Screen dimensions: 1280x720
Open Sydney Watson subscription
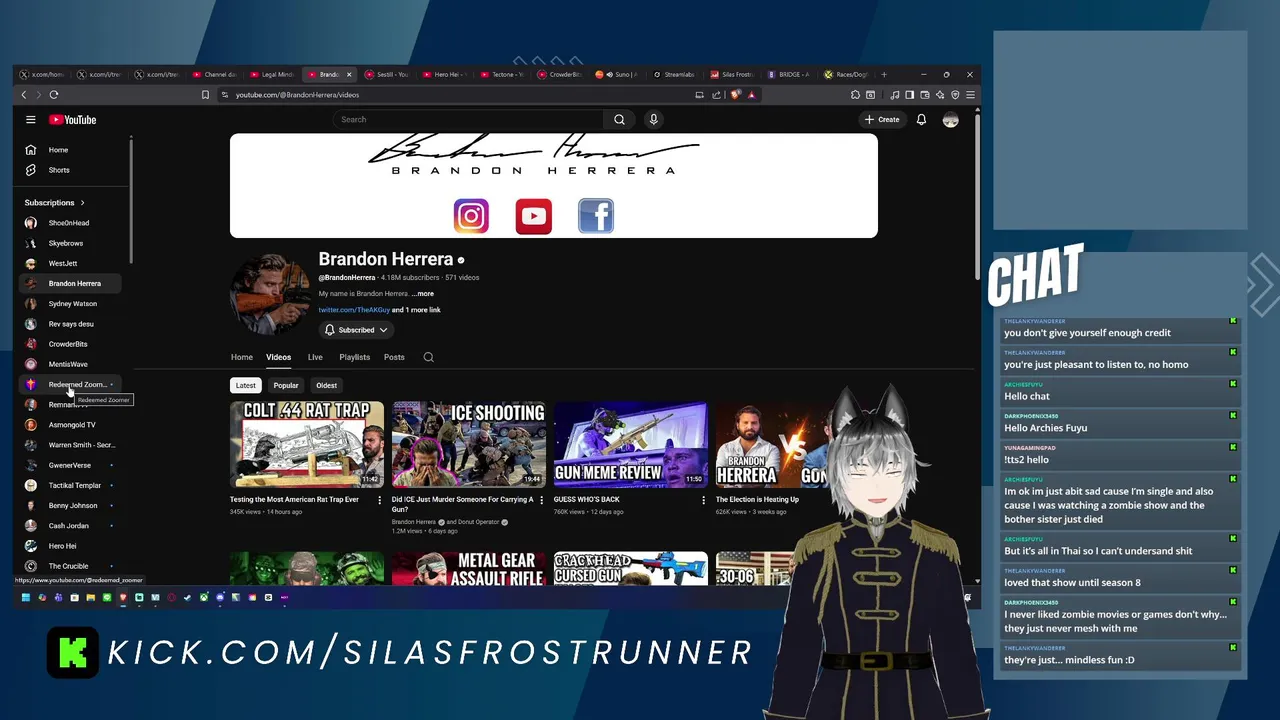click(x=72, y=304)
